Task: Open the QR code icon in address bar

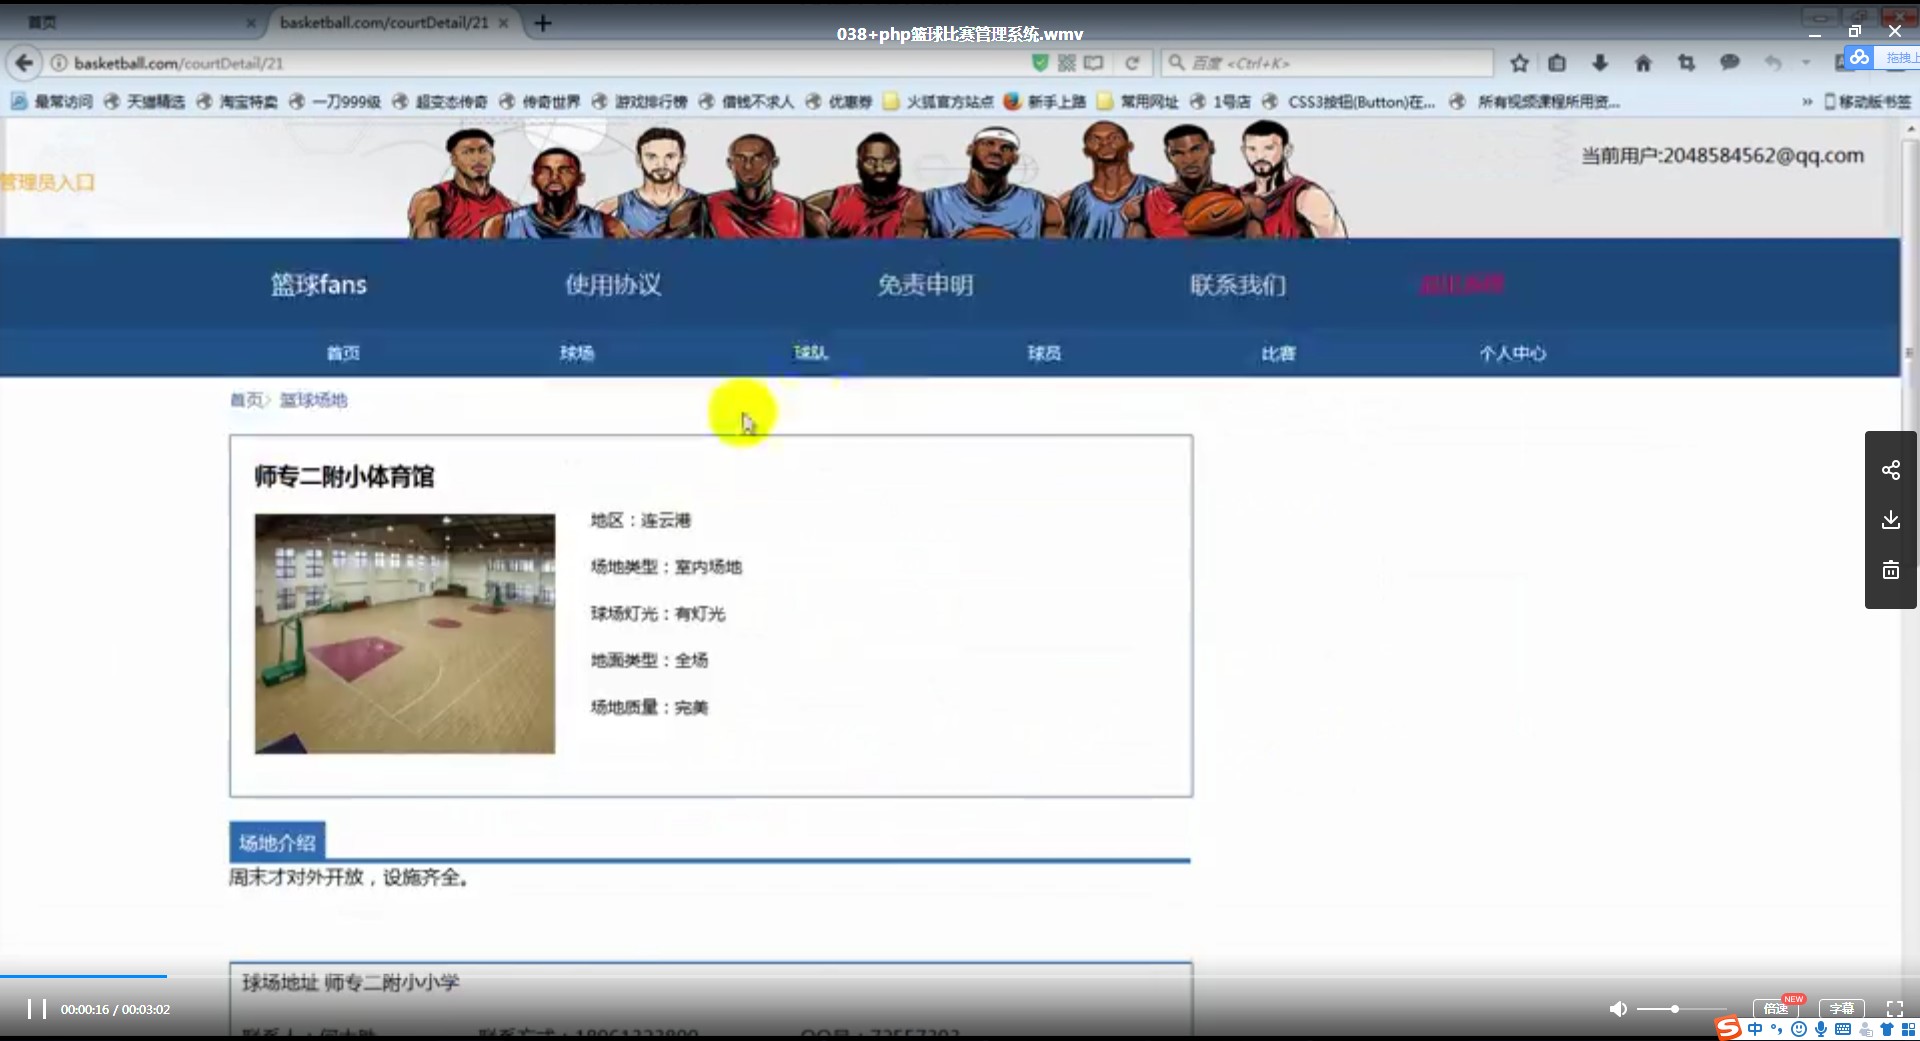Action: click(1066, 63)
